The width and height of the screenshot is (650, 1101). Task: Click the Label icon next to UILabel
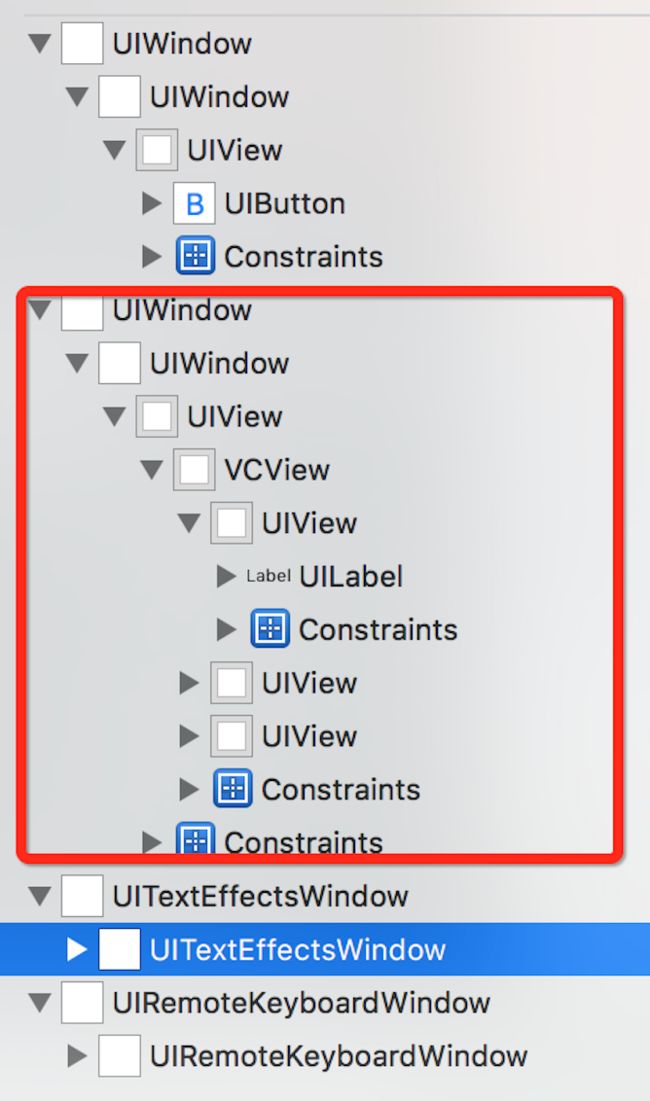point(268,576)
